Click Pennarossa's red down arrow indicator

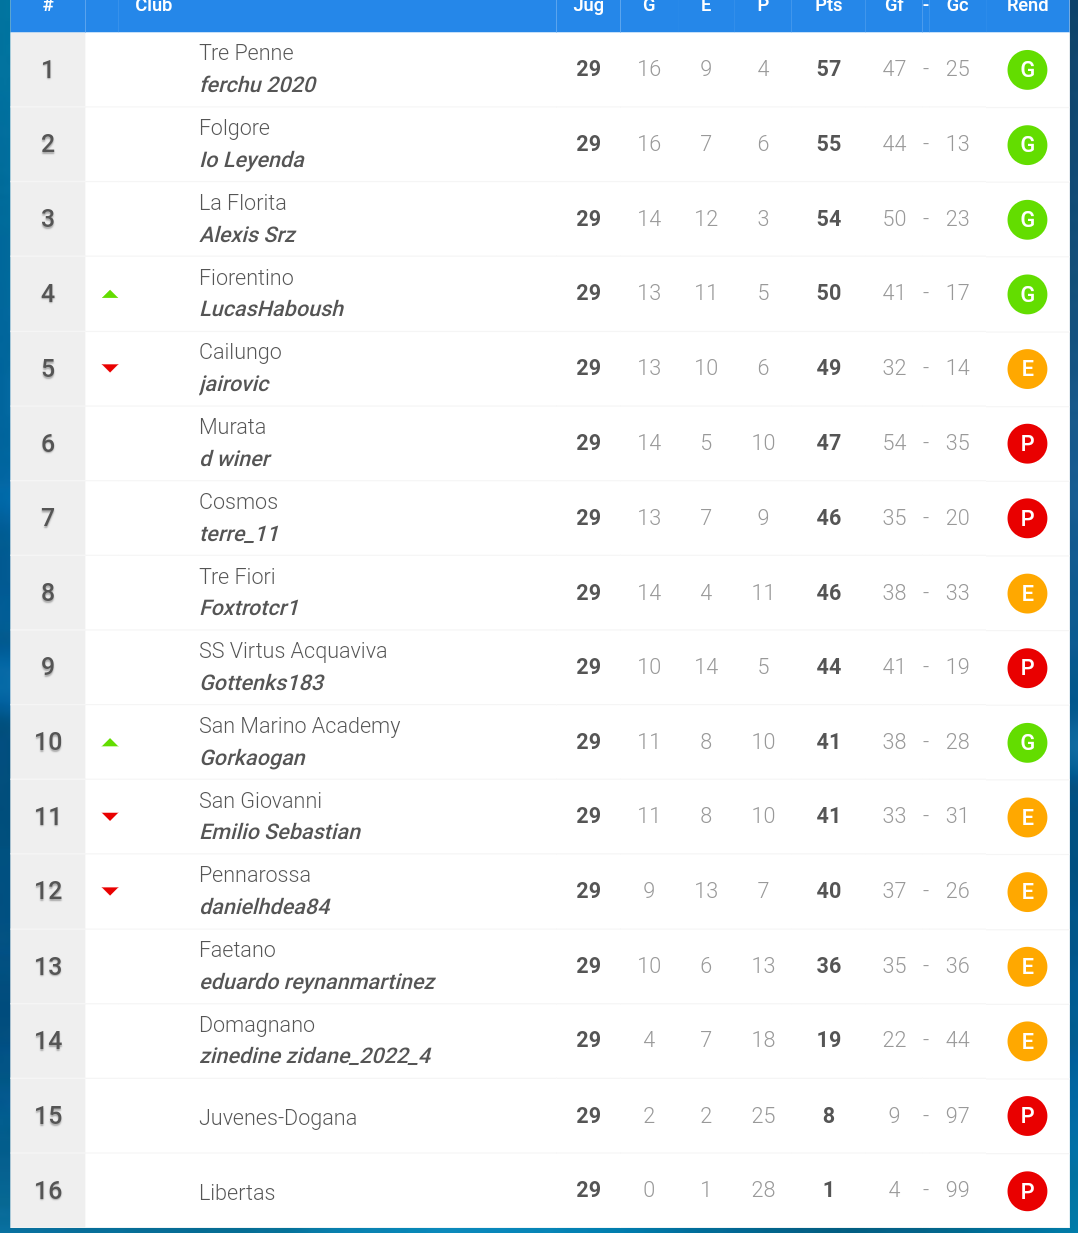[x=110, y=891]
